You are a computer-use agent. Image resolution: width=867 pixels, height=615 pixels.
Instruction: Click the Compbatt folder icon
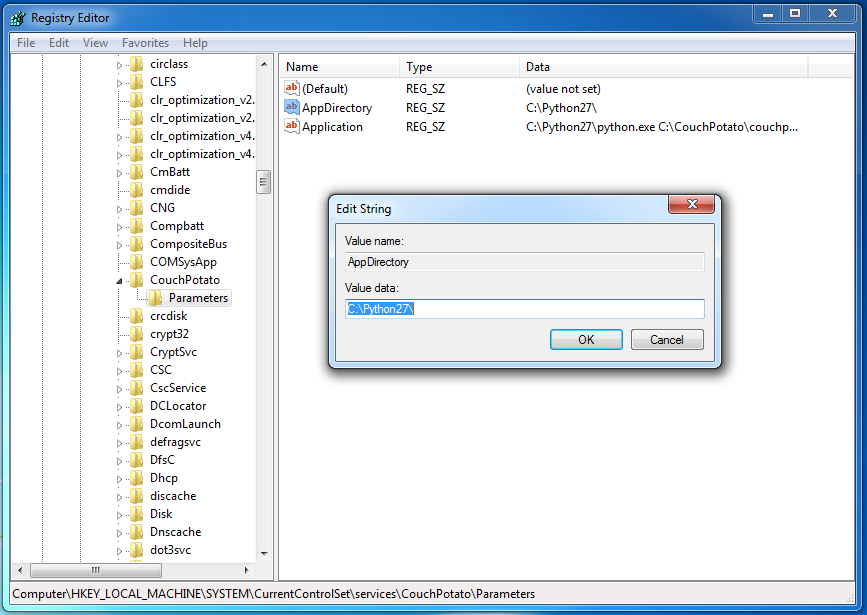137,226
